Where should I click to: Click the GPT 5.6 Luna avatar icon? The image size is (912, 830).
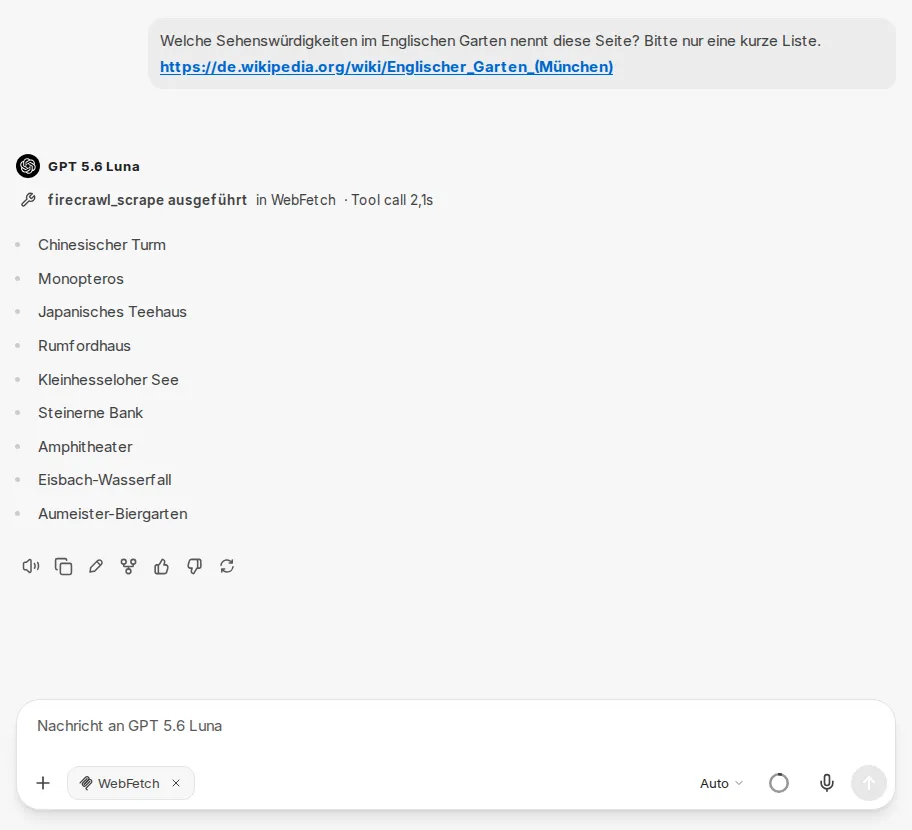coord(28,166)
